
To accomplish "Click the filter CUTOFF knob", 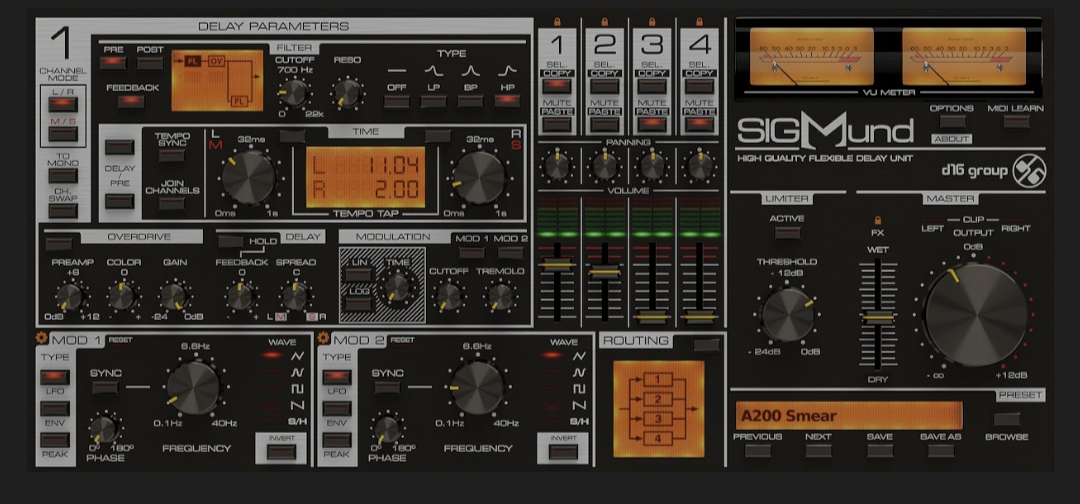I will [x=294, y=92].
